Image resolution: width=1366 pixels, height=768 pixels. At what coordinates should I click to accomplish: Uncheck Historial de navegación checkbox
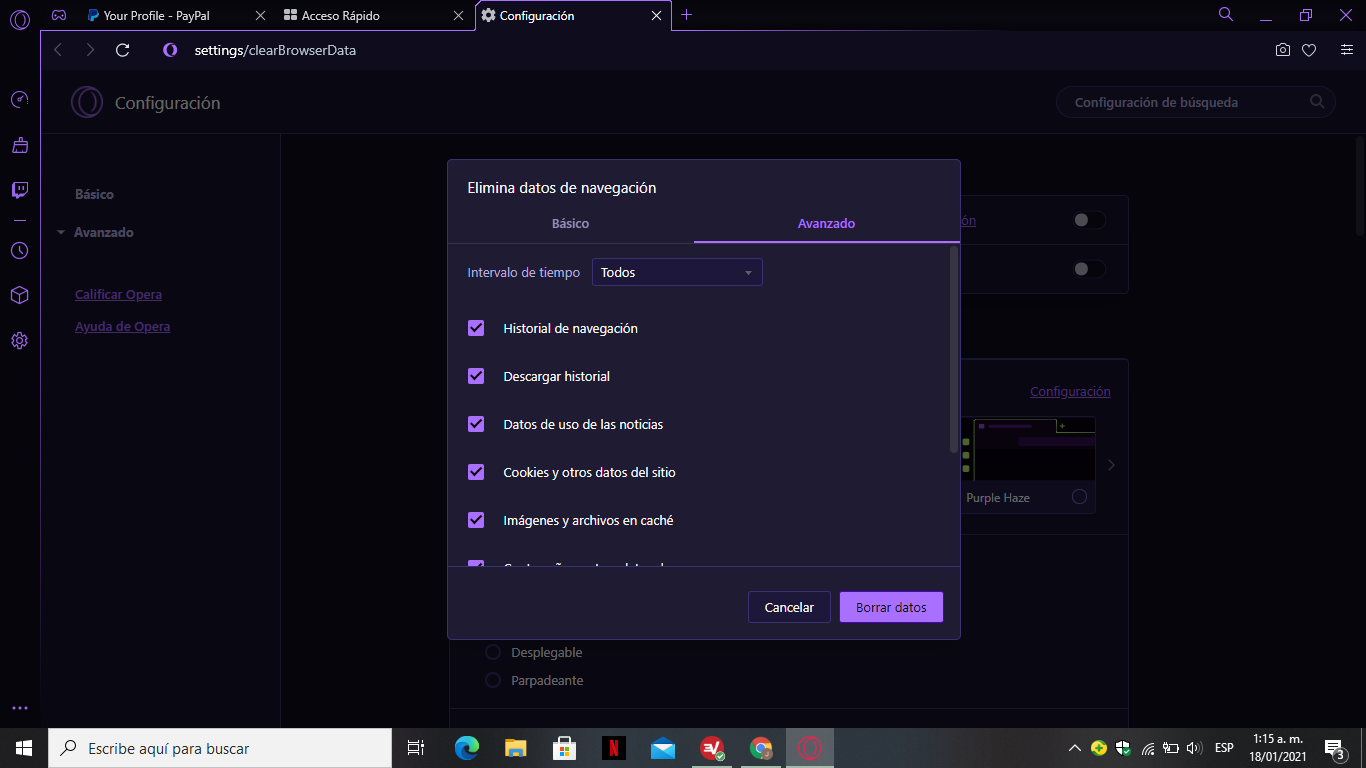pyautogui.click(x=476, y=328)
